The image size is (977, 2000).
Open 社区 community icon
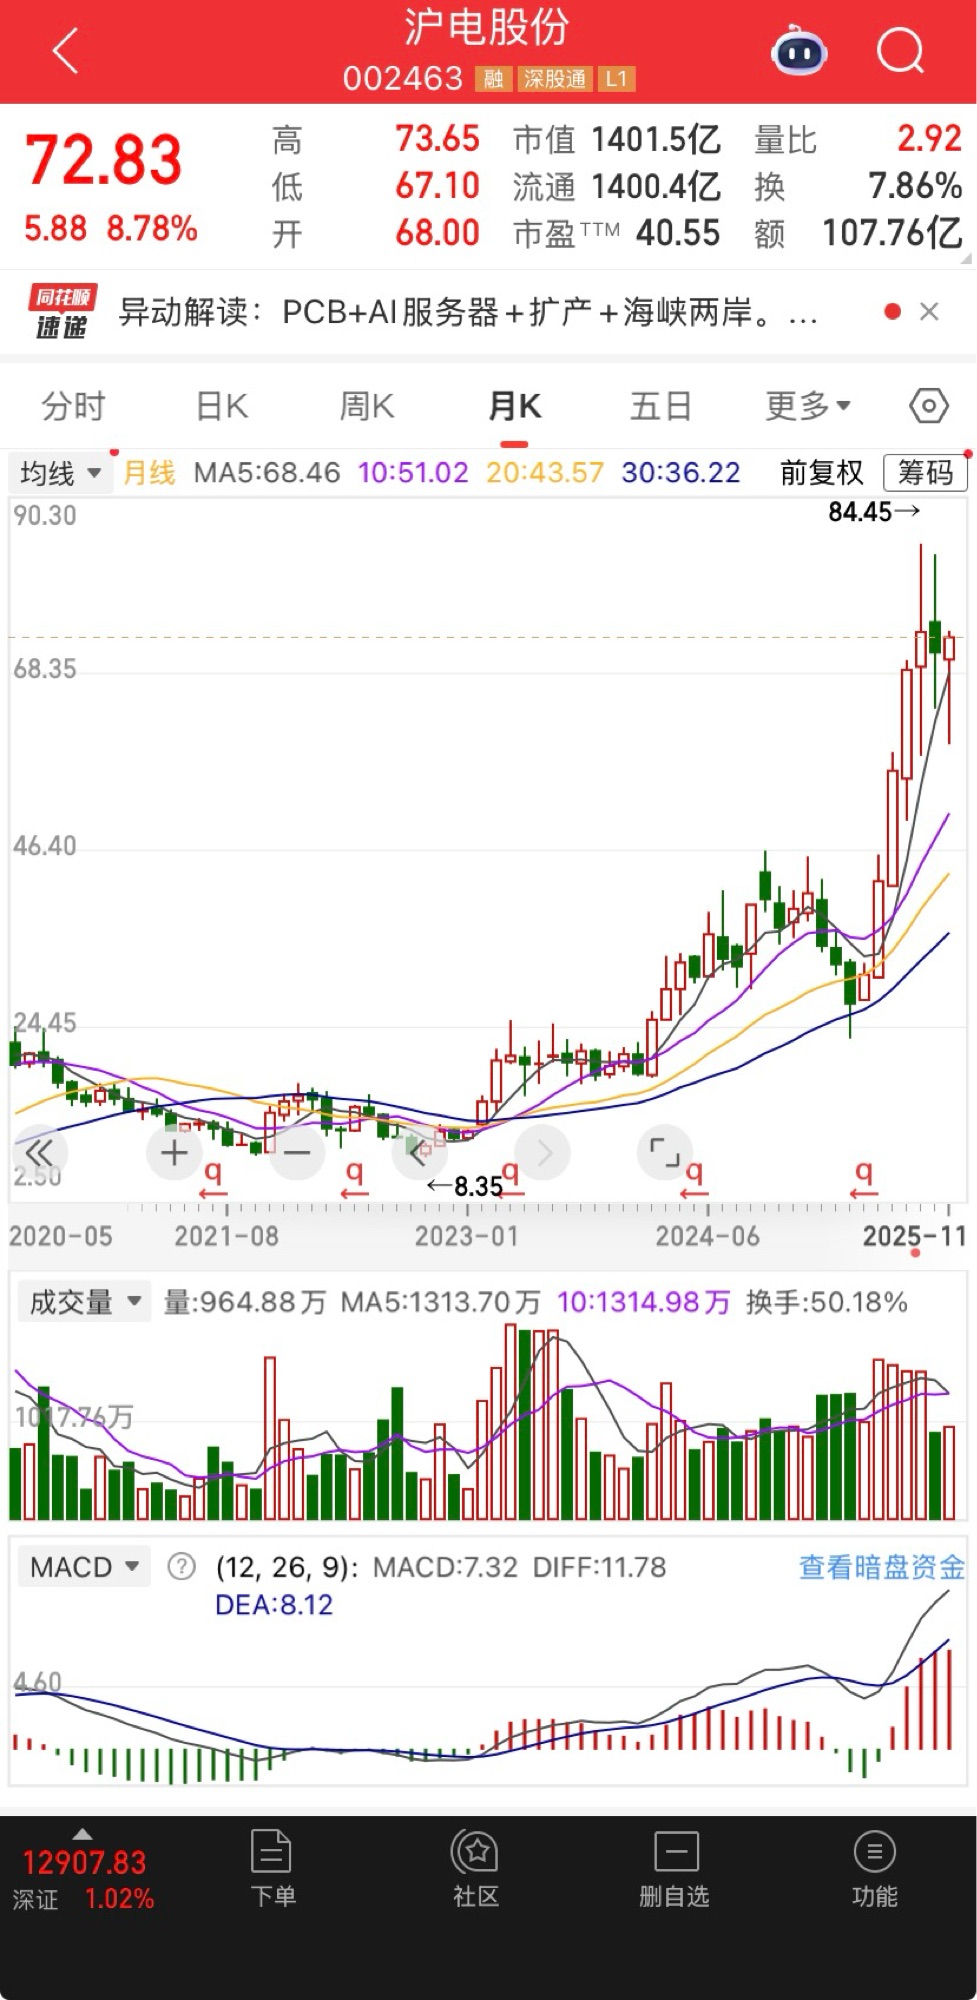click(476, 1868)
